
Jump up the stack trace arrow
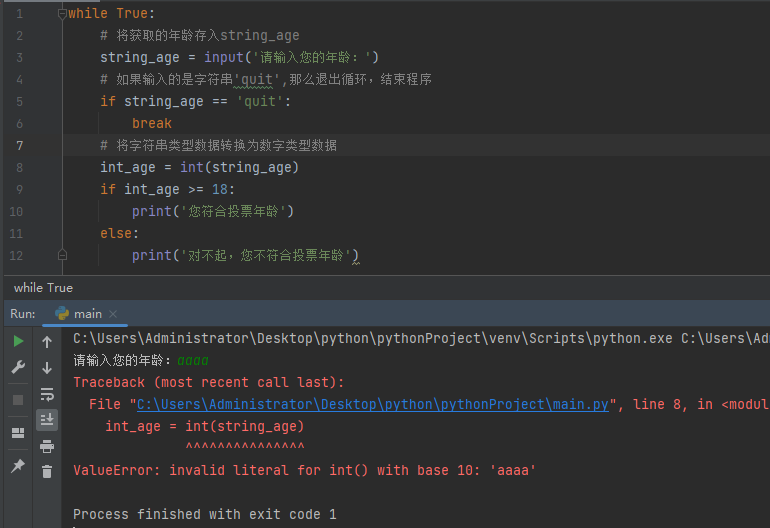47,342
